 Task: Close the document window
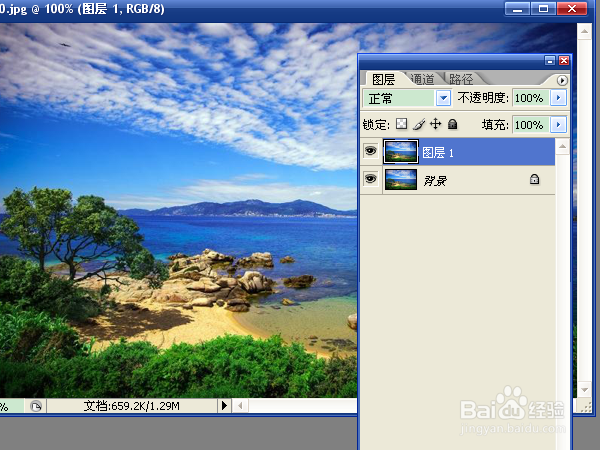(x=572, y=8)
